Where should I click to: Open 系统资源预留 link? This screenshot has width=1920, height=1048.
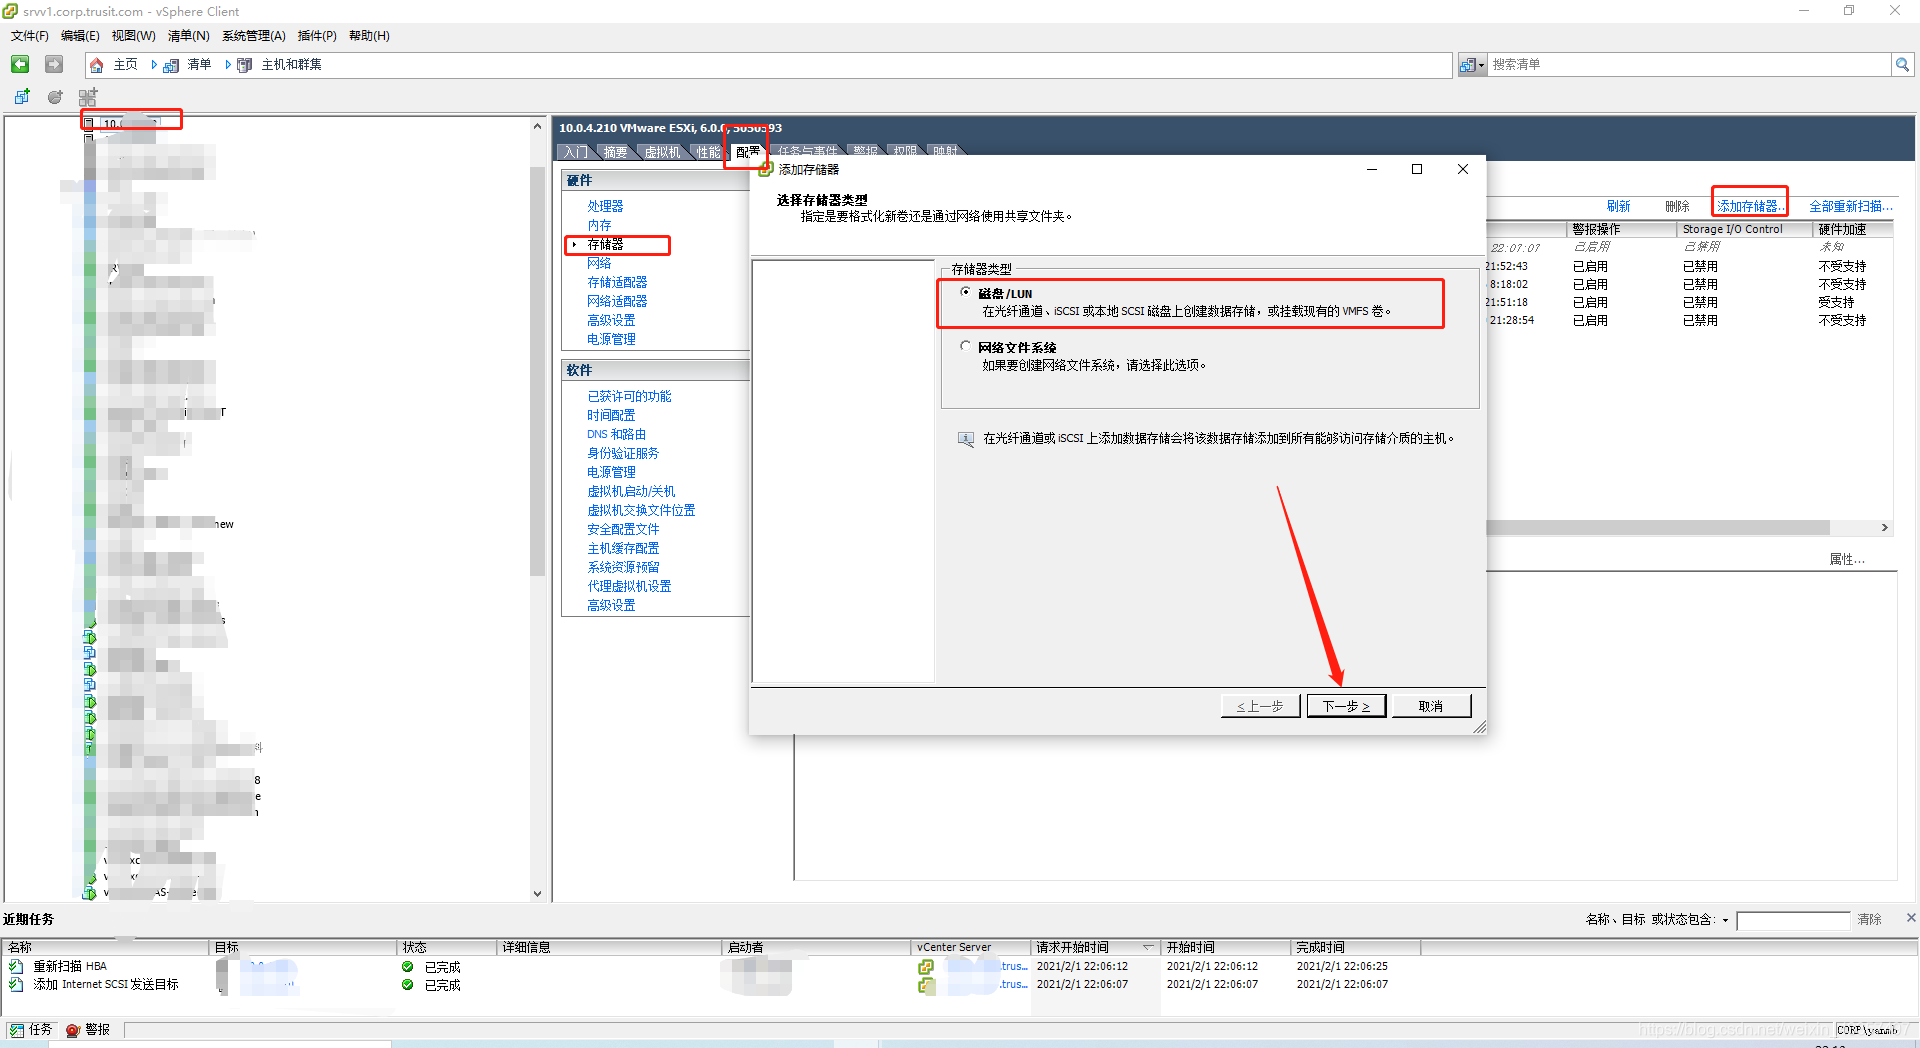pos(623,567)
